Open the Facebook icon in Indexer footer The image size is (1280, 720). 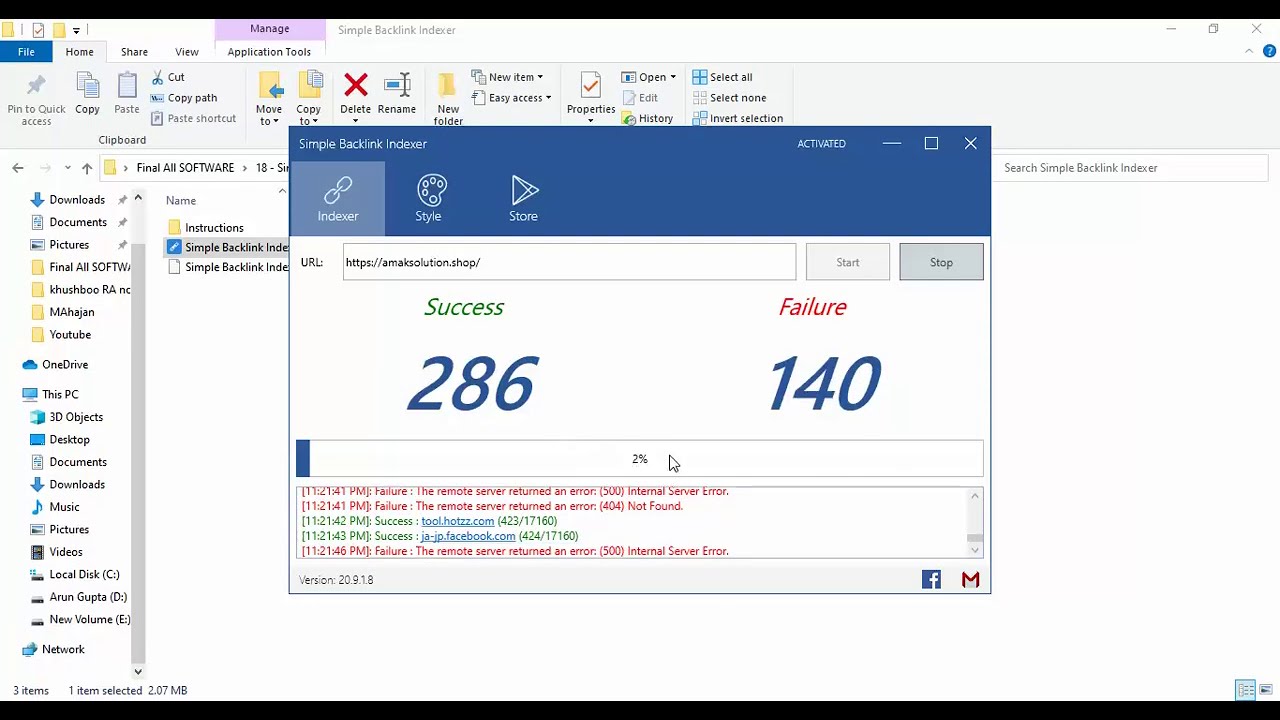[931, 580]
